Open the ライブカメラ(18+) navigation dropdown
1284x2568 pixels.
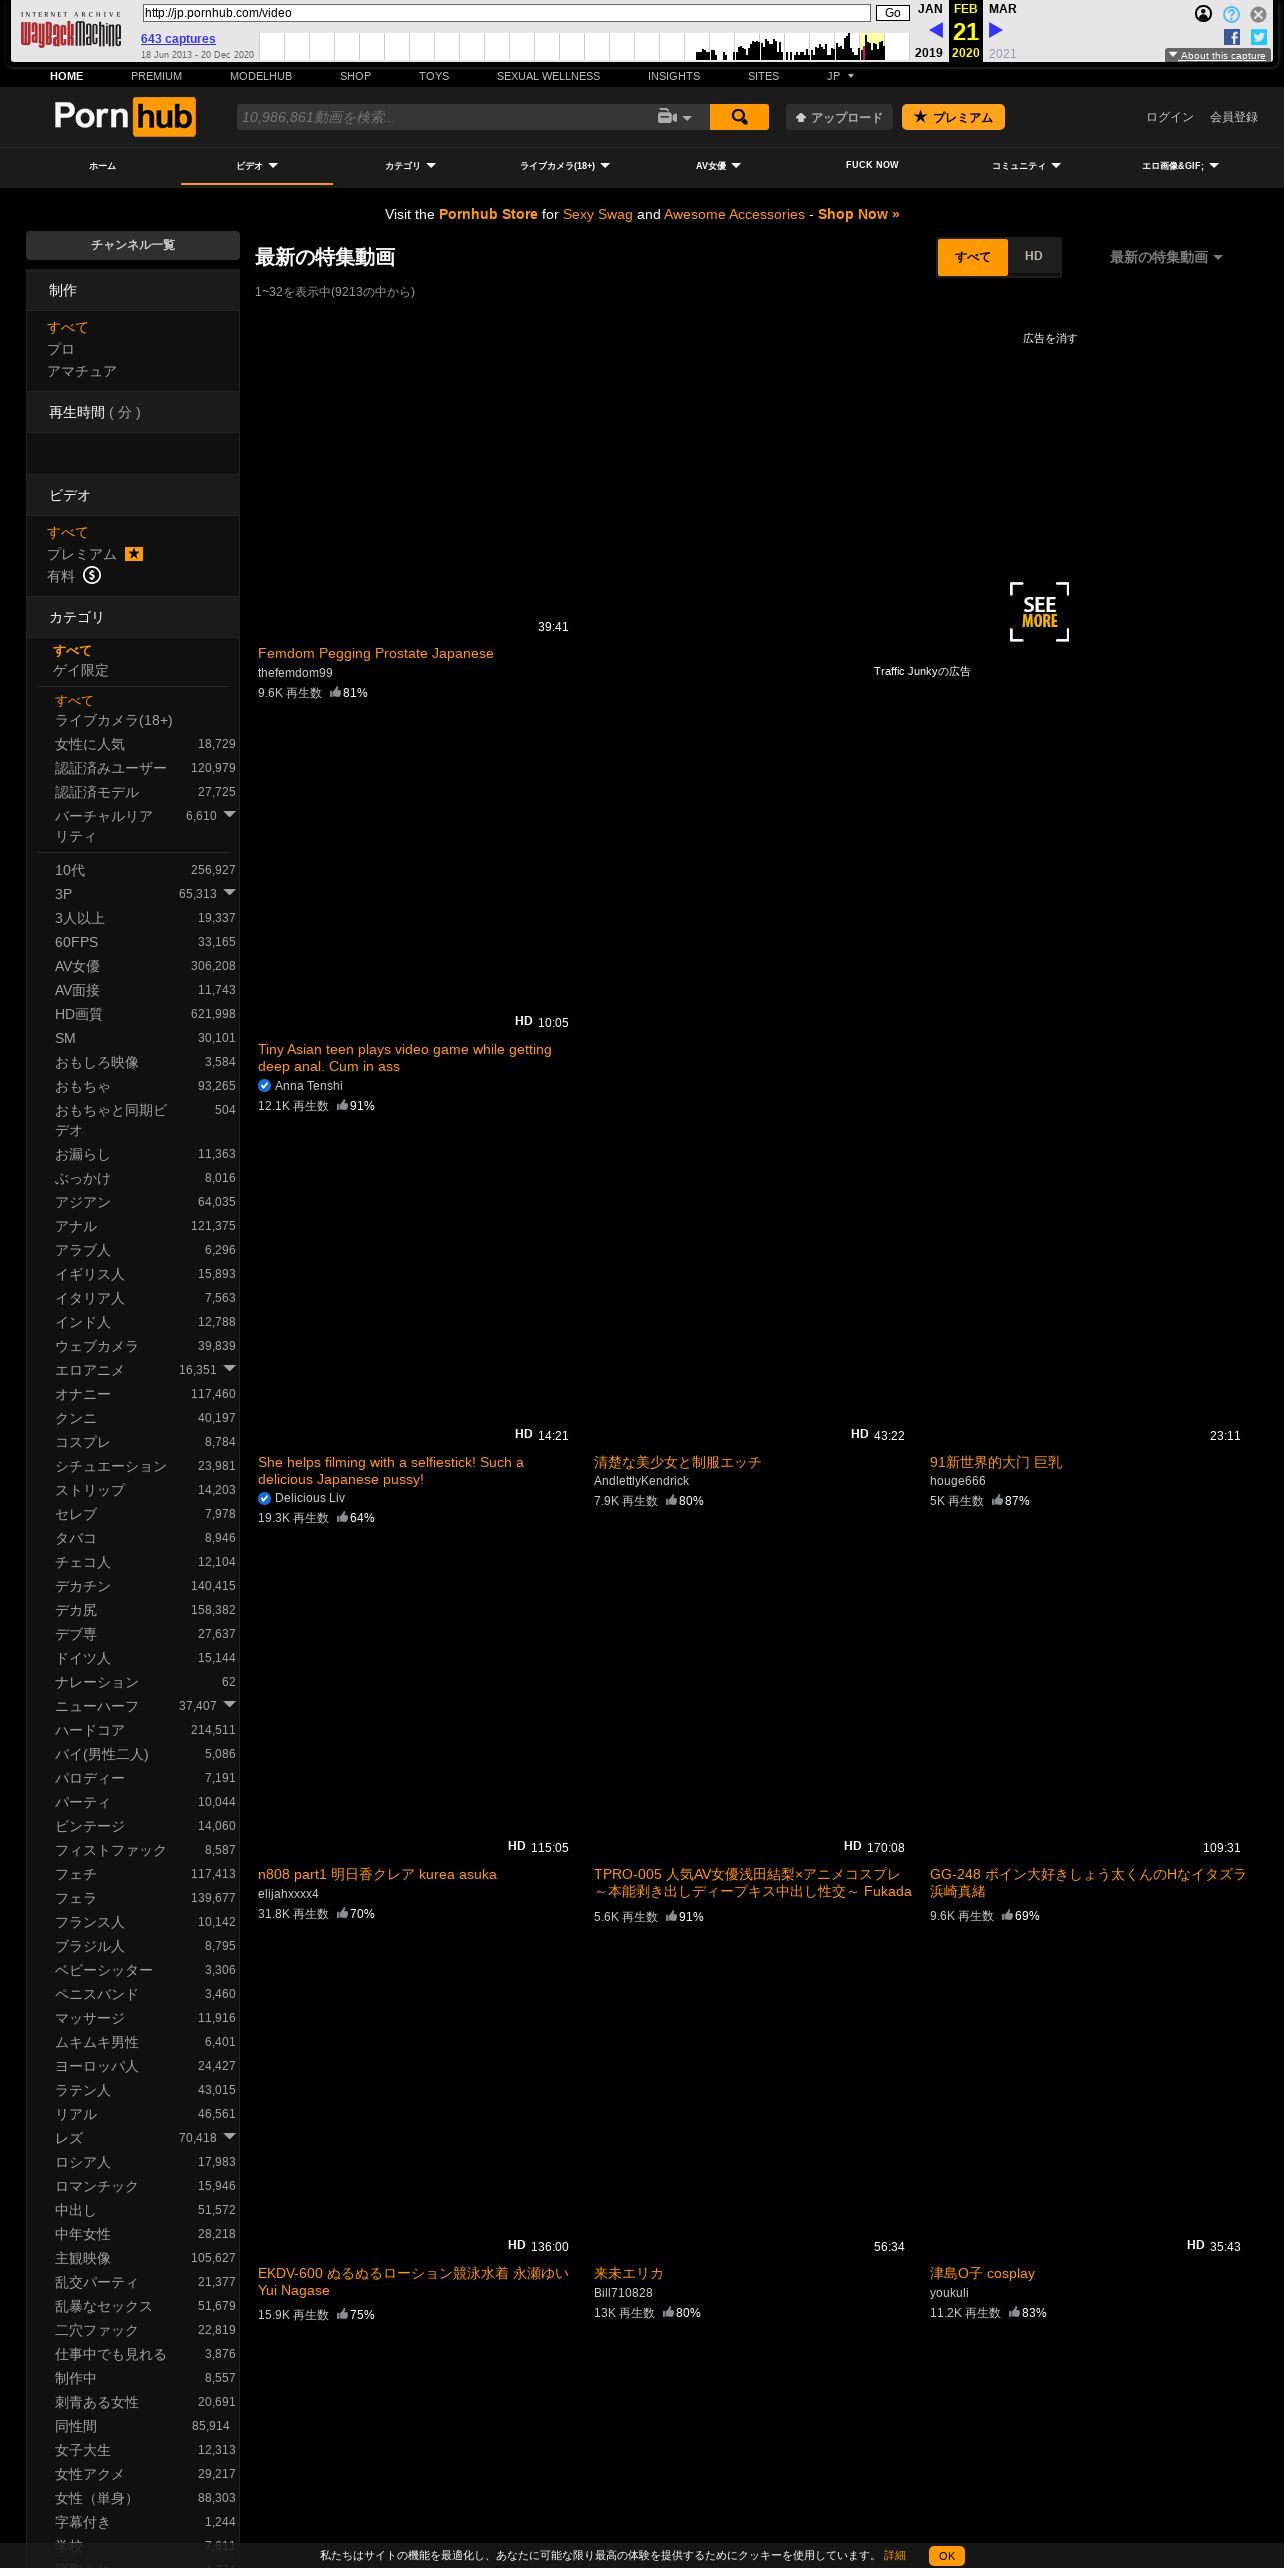point(564,166)
